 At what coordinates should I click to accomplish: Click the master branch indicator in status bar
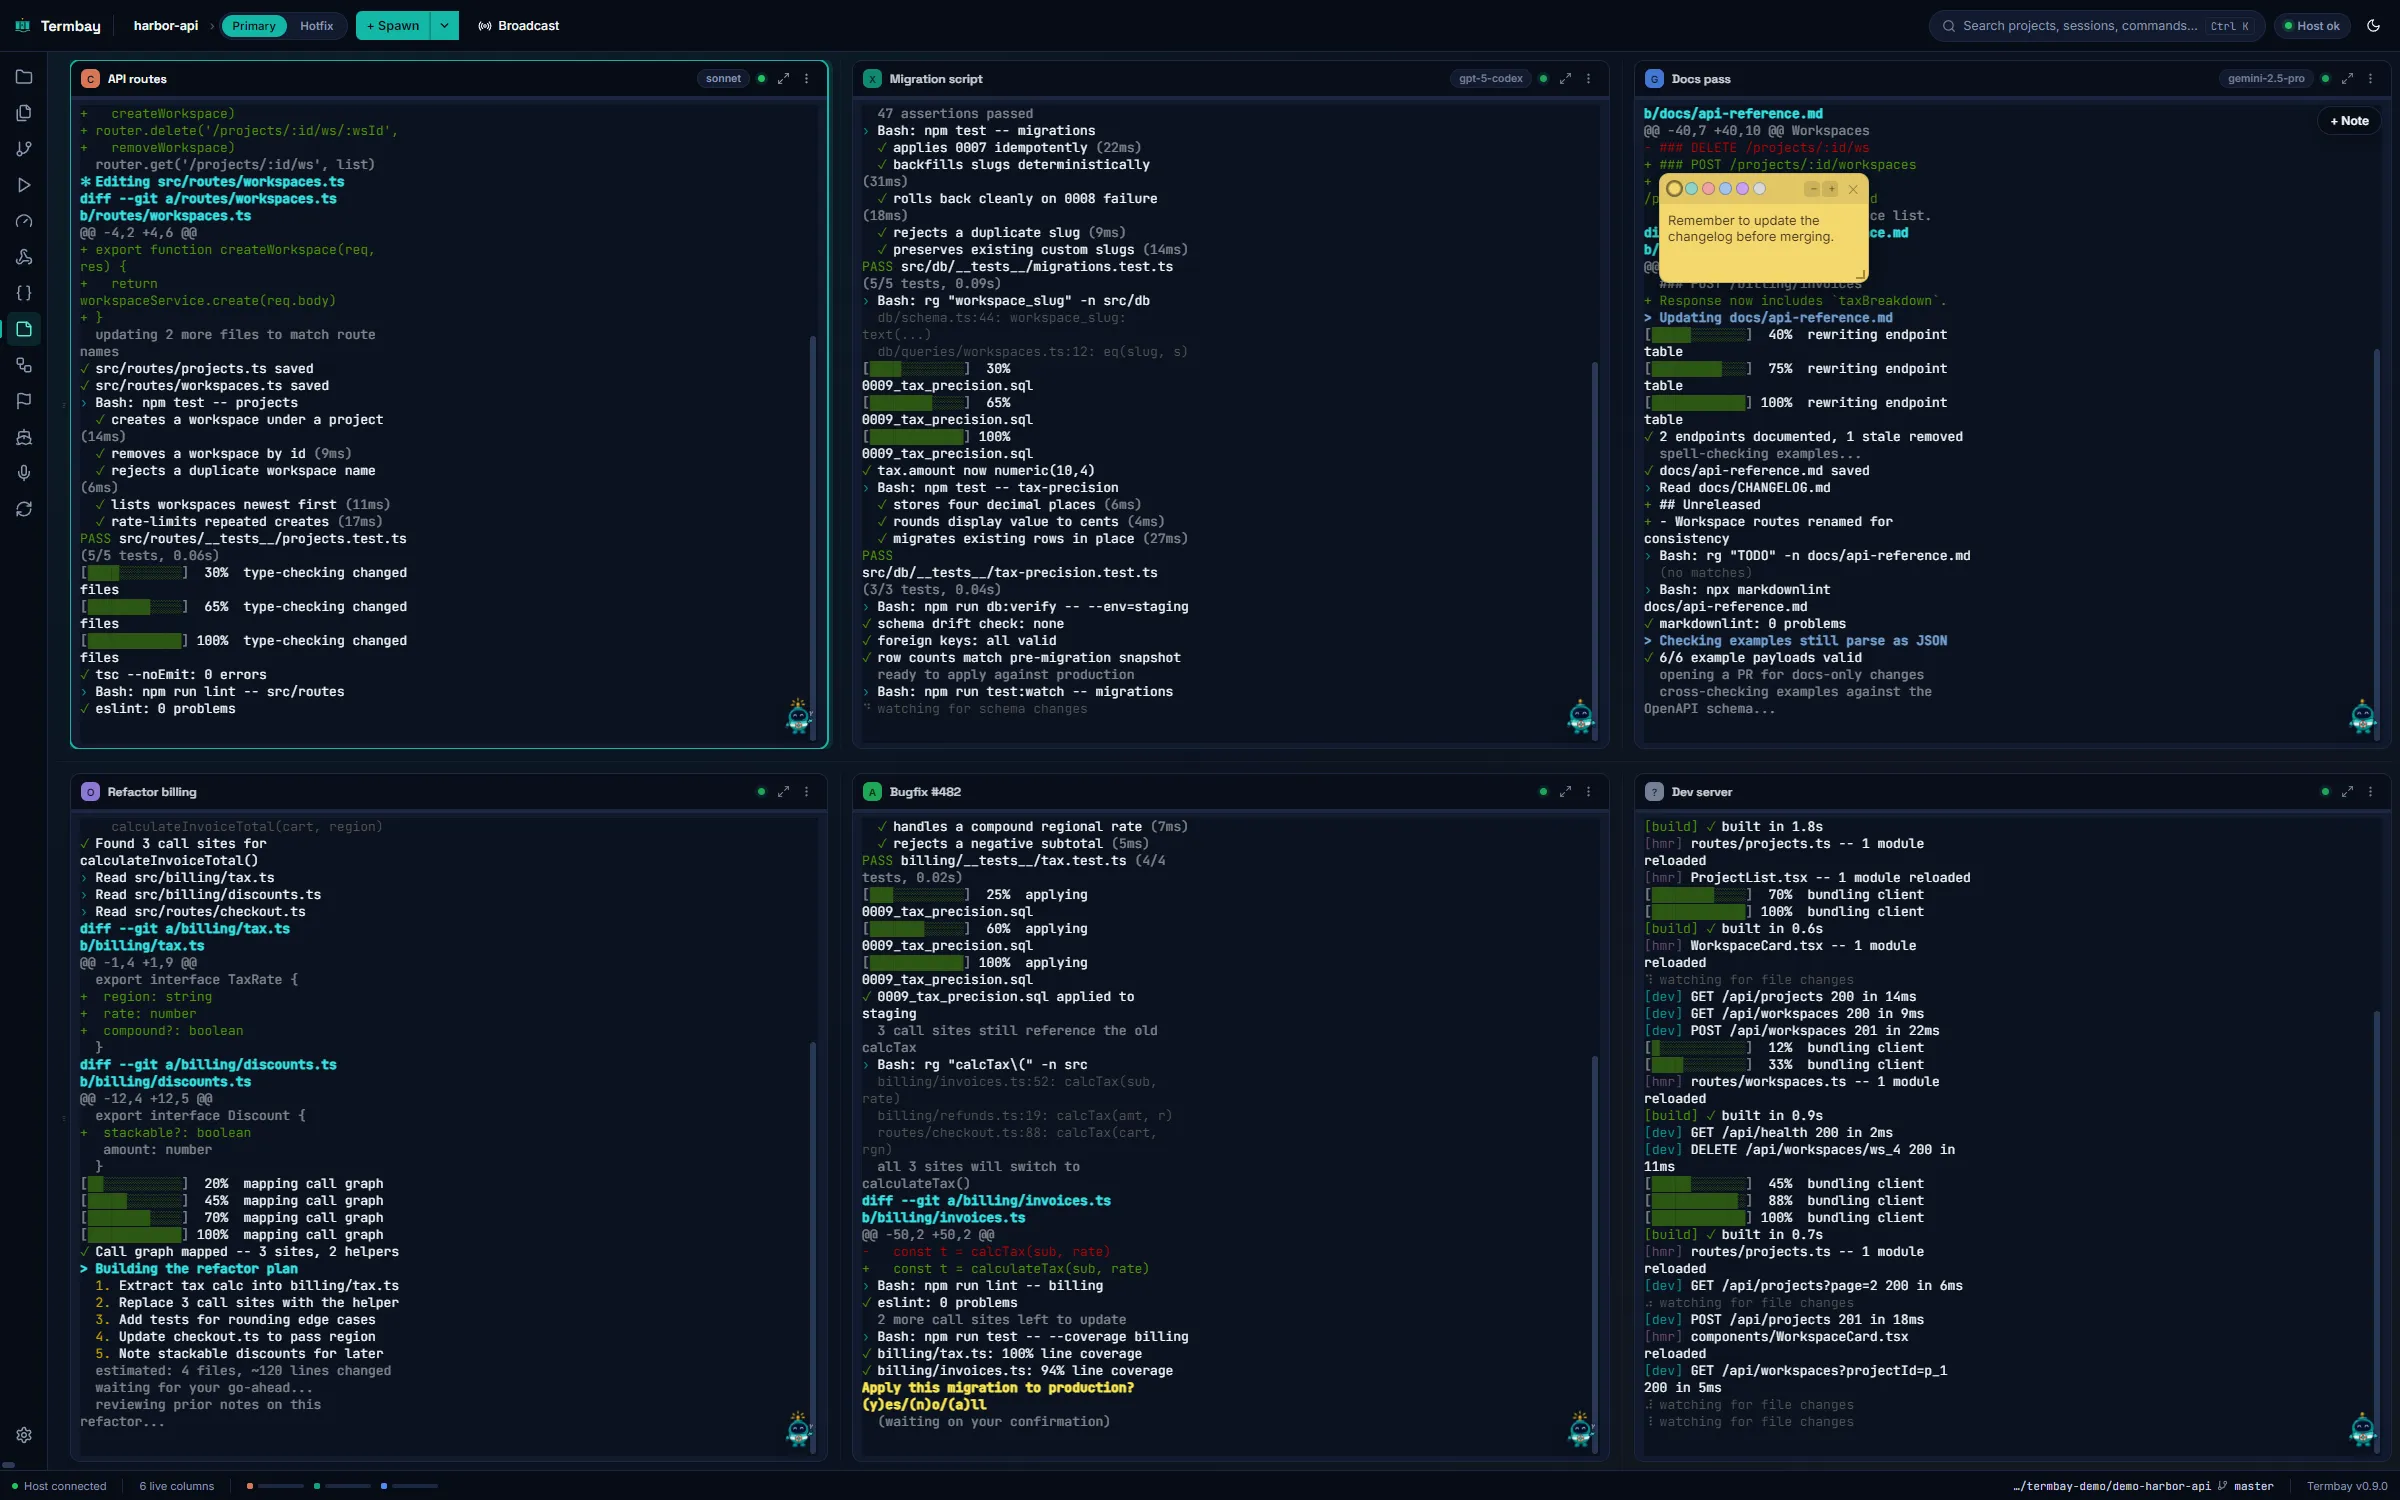[2246, 1486]
